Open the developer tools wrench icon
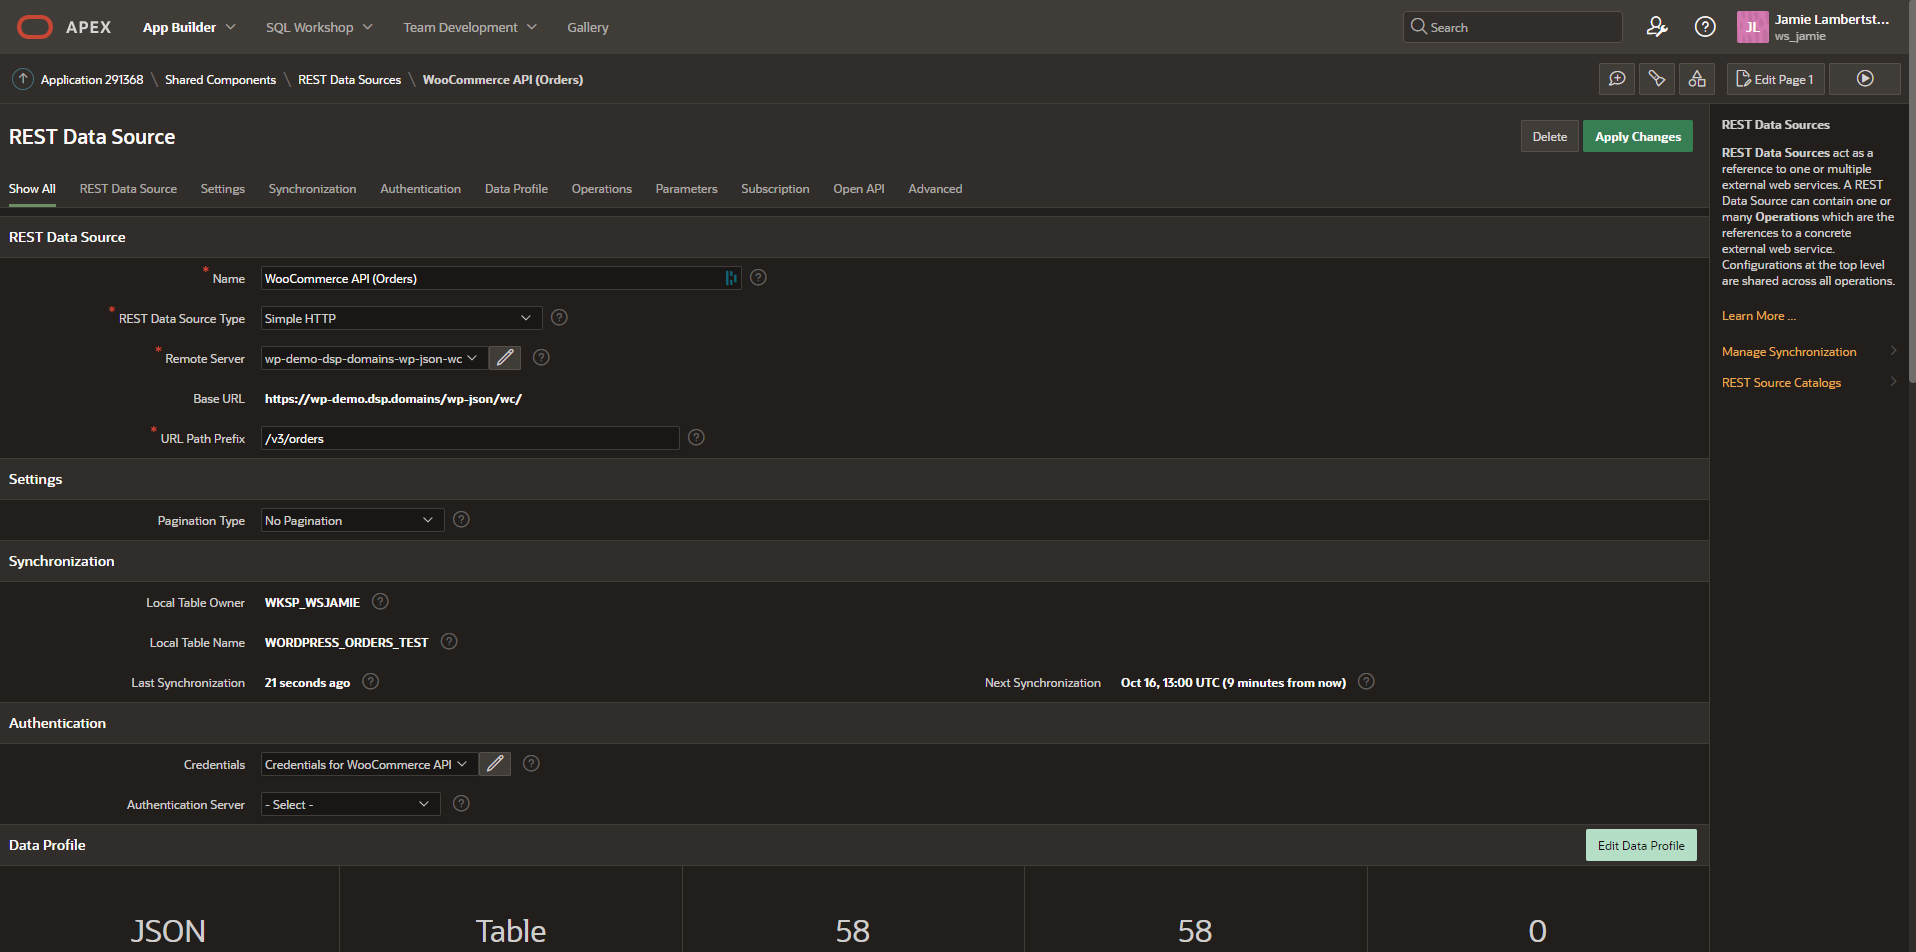 click(x=1657, y=79)
